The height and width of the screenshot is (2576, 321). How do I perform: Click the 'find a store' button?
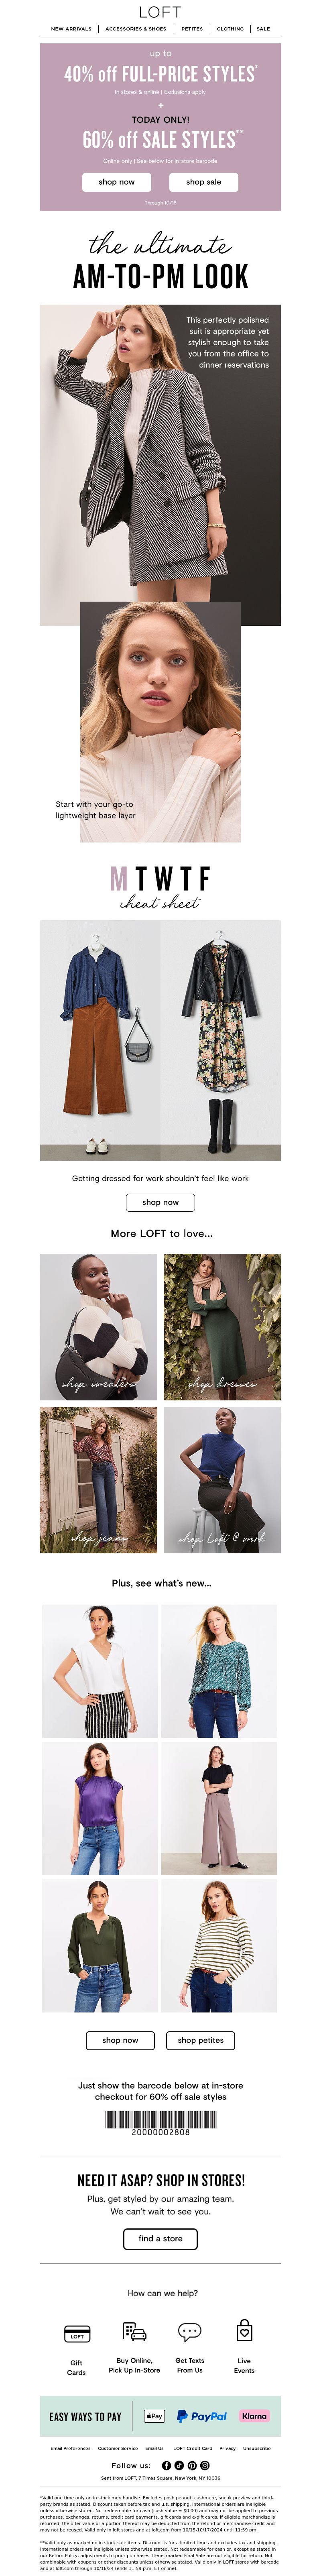[x=160, y=2239]
